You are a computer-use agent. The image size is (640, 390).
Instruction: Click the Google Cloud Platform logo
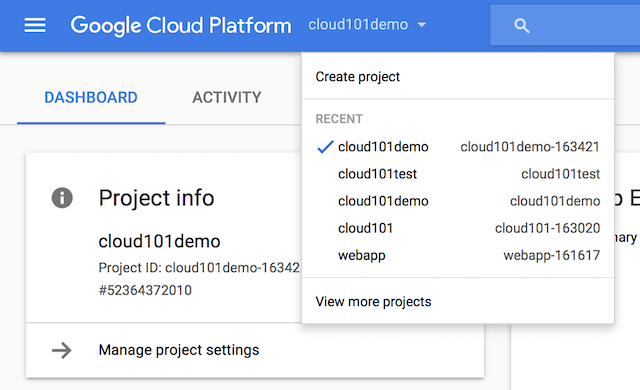(181, 25)
